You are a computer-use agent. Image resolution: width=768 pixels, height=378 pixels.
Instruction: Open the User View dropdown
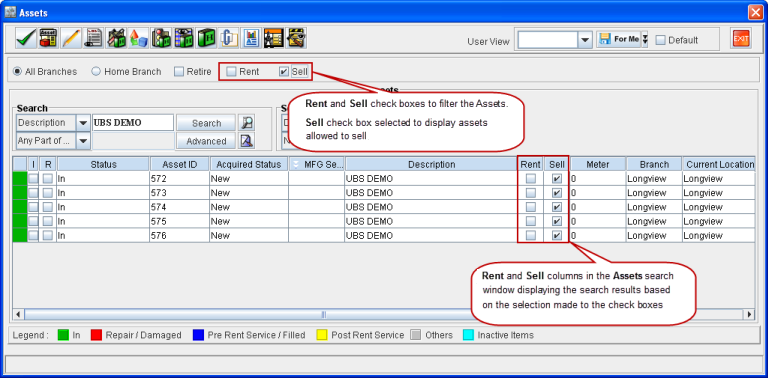click(x=585, y=40)
